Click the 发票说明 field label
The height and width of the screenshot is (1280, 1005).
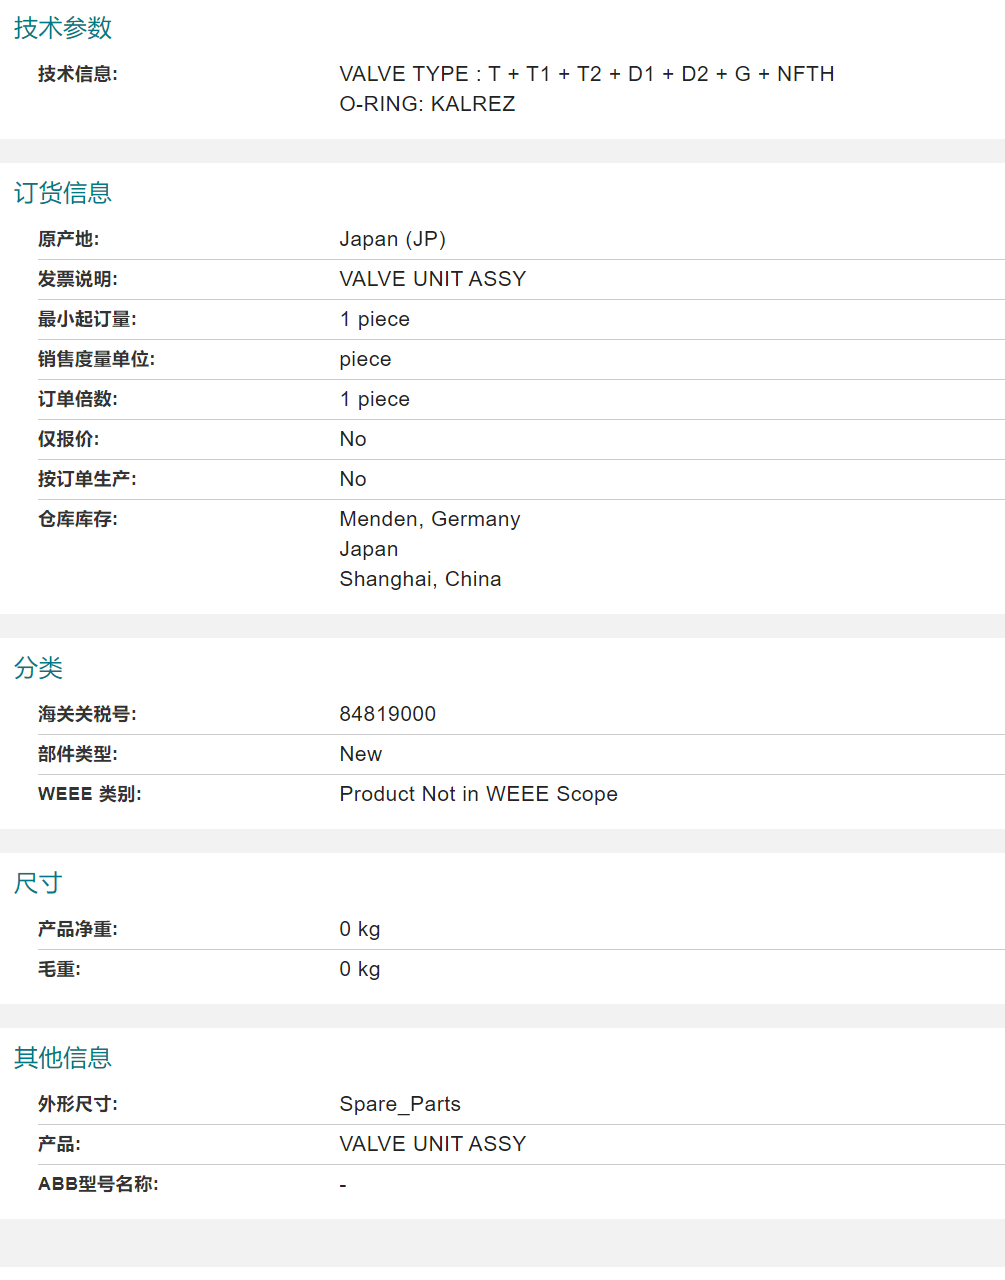pyautogui.click(x=77, y=279)
